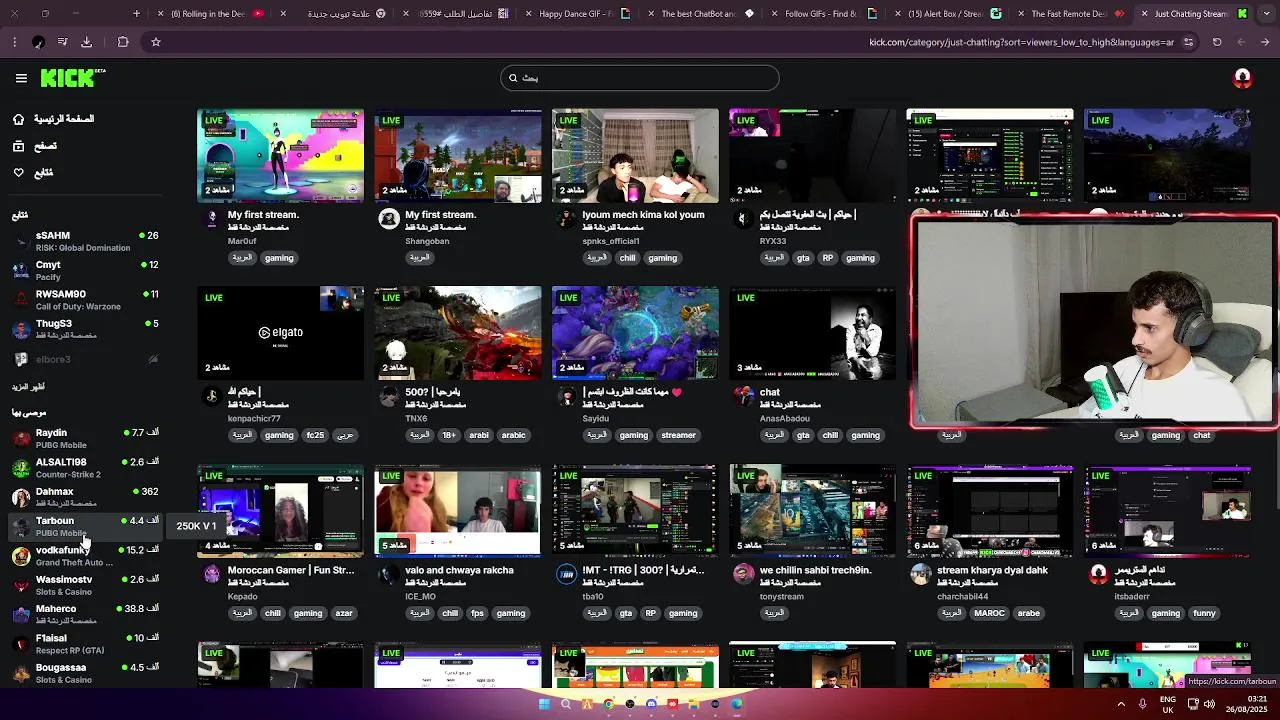Click the azar tag under Kepado
Image resolution: width=1280 pixels, height=720 pixels.
pos(344,613)
